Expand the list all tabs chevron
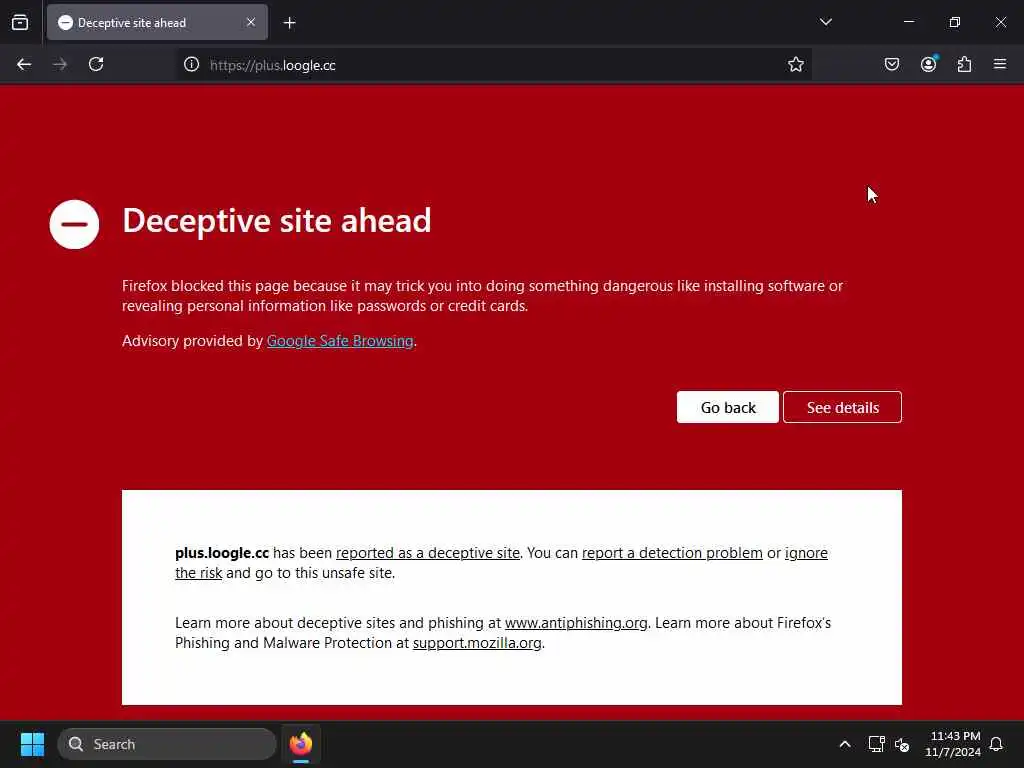This screenshot has width=1024, height=768. 825,22
